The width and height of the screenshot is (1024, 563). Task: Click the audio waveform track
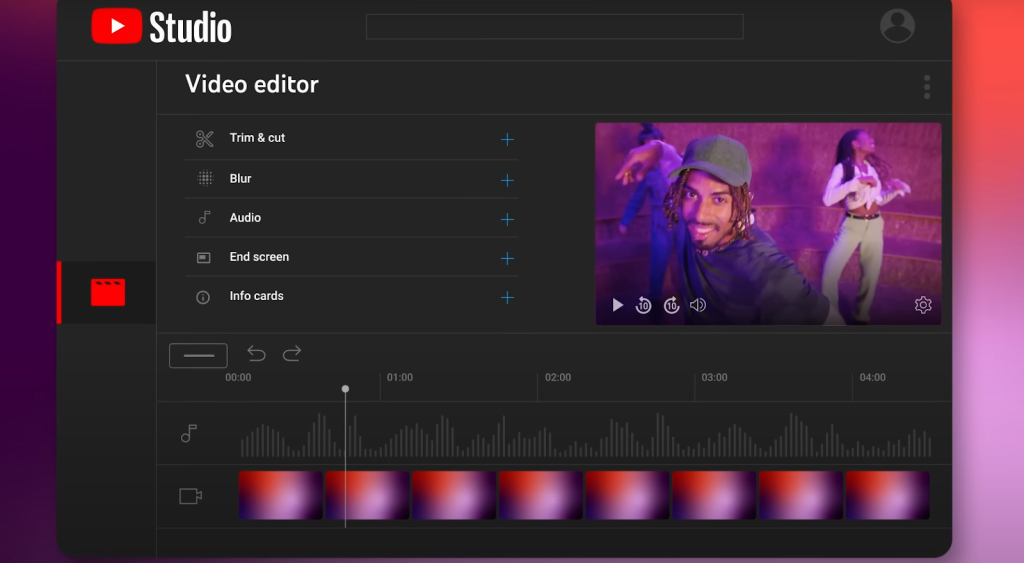pos(586,435)
